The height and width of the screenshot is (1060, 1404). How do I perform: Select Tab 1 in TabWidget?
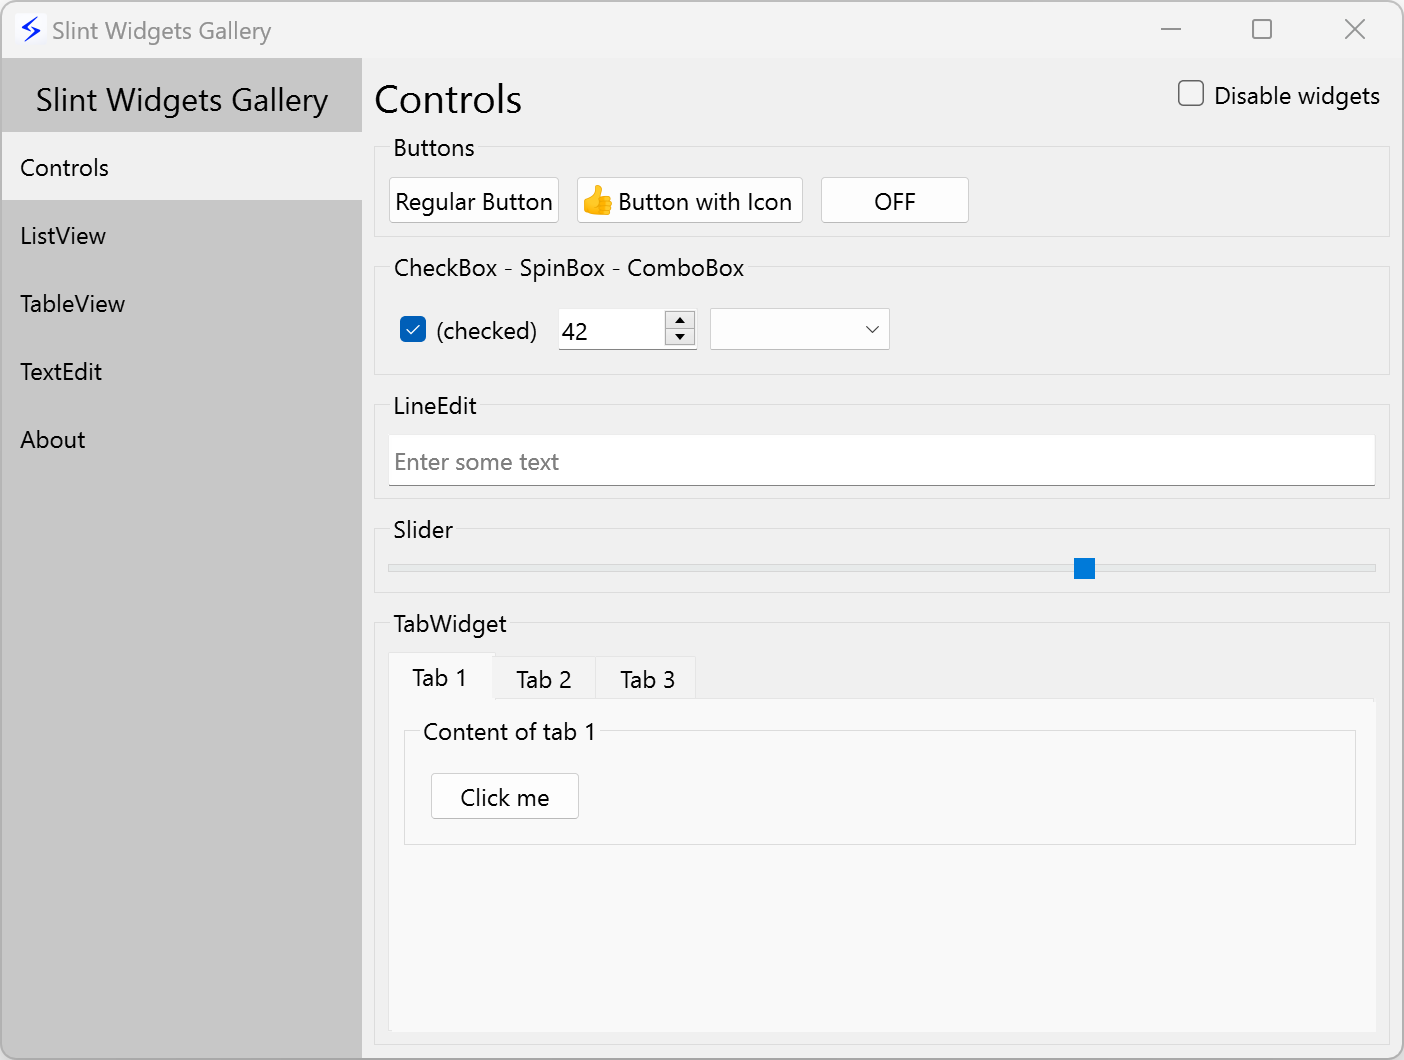[x=440, y=678]
